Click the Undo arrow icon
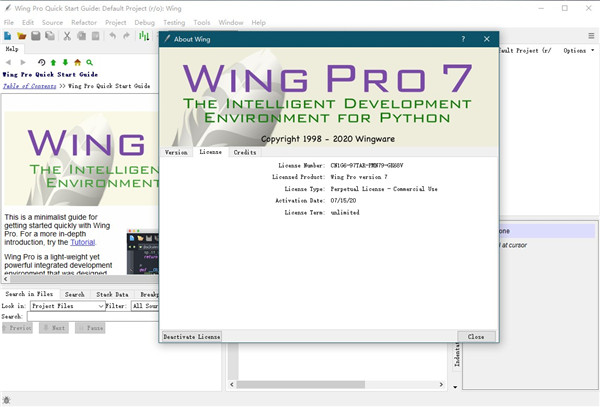 tap(112, 36)
